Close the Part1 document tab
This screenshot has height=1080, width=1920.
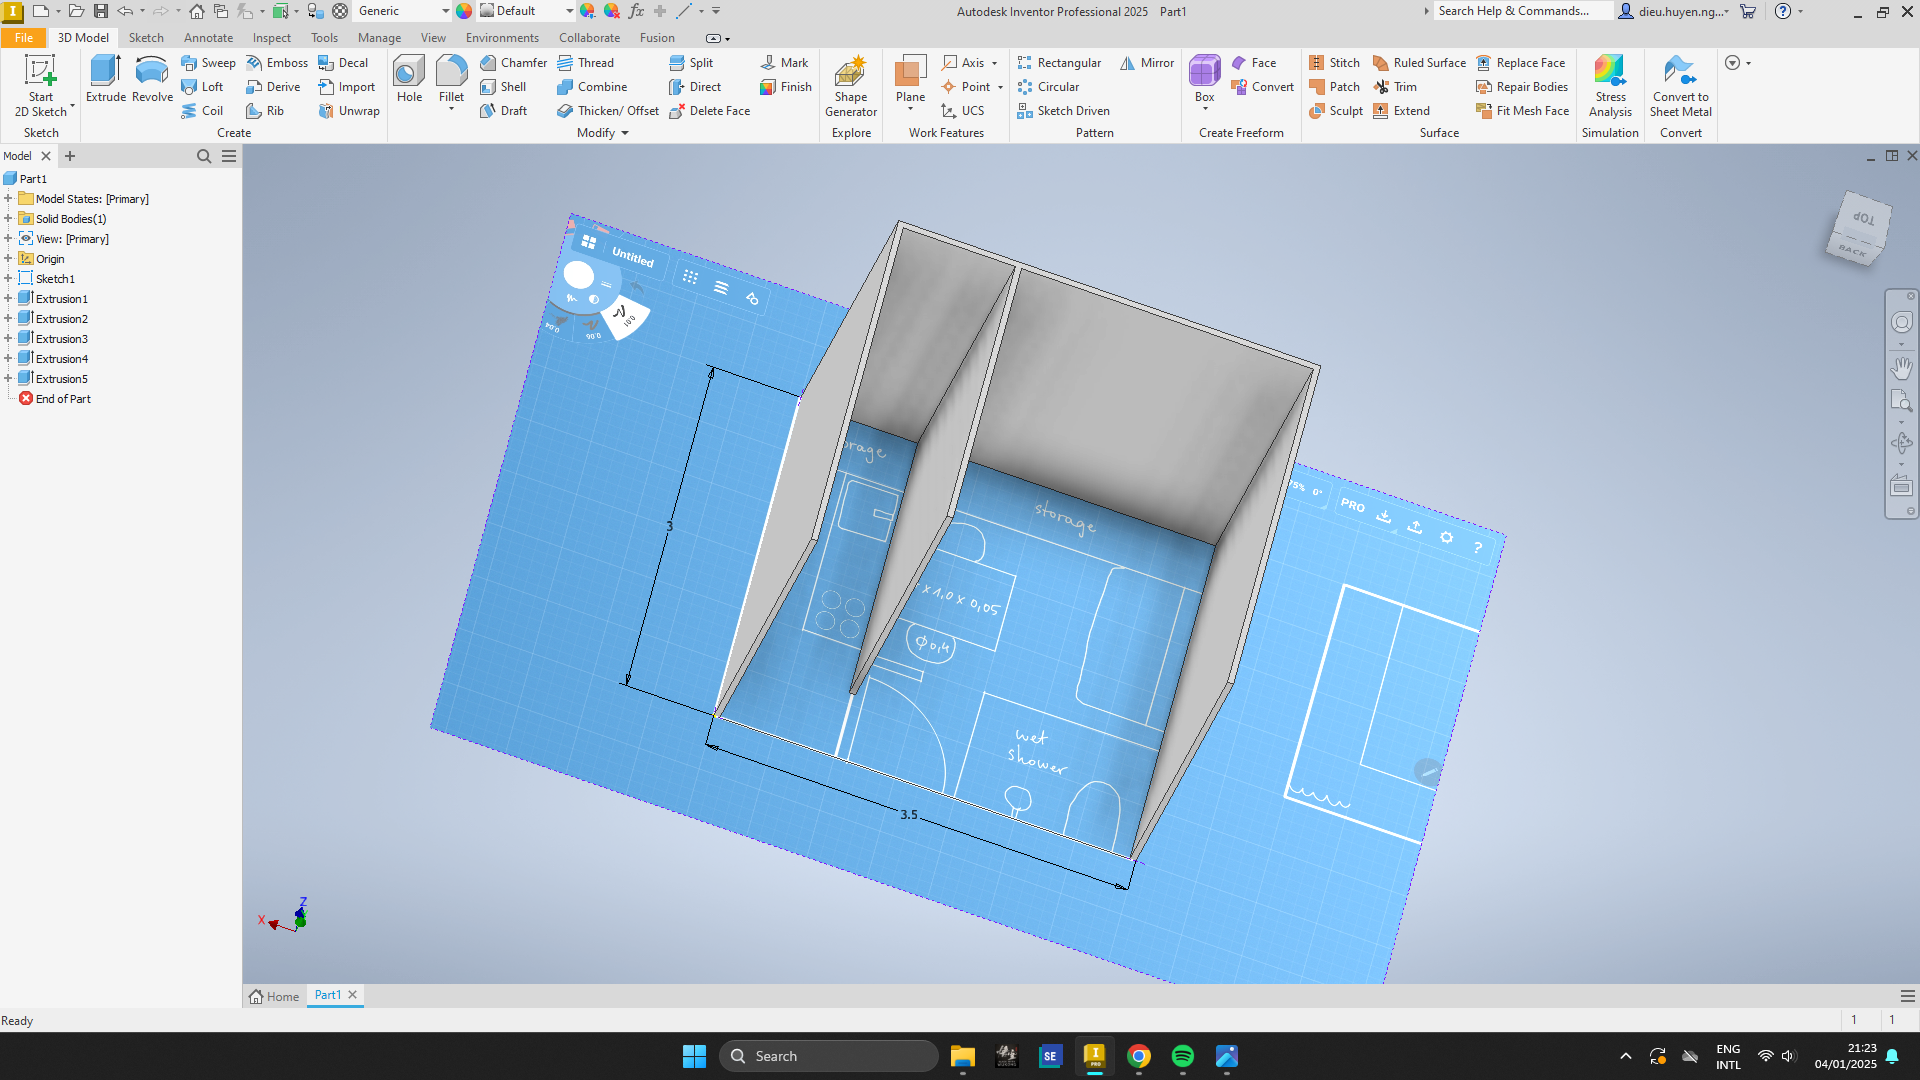click(352, 995)
